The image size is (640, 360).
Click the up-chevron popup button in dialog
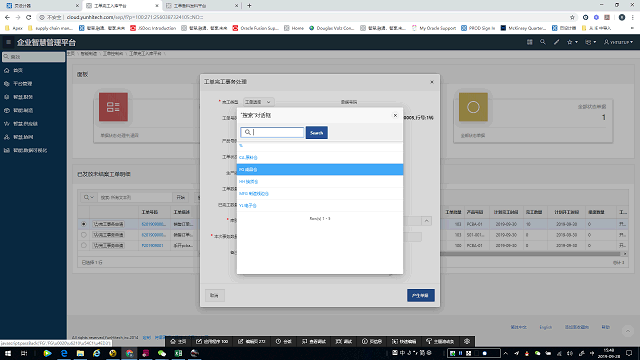pos(427,221)
